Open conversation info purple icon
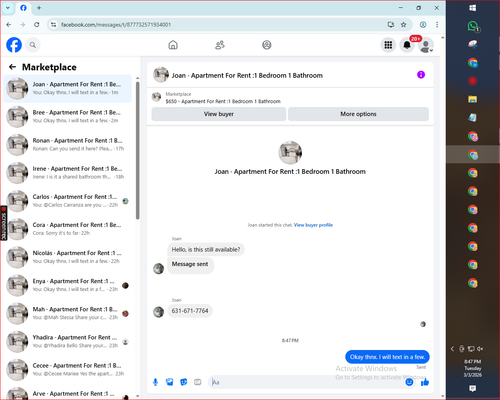The image size is (500, 400). pos(421,75)
